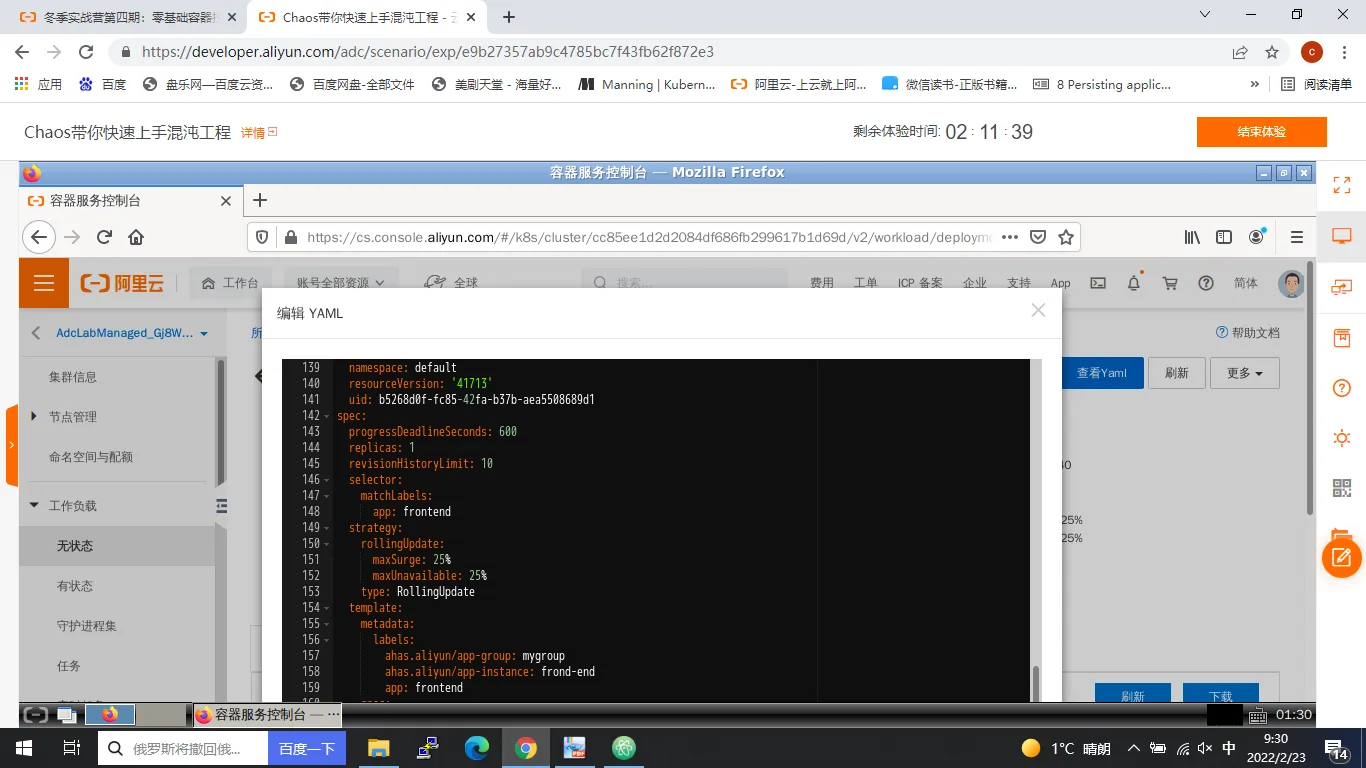The width and height of the screenshot is (1366, 768).
Task: Open help question mark in Aliyun header
Action: (1206, 283)
